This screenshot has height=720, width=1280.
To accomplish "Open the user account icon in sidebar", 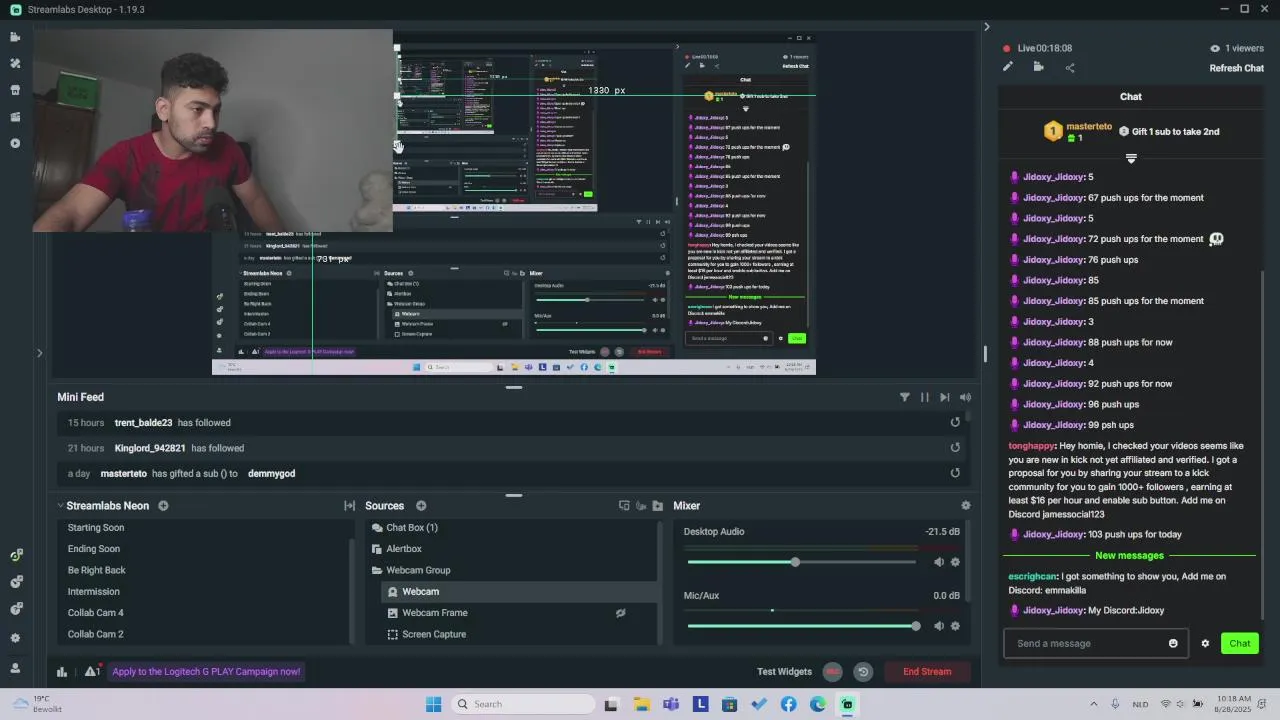I will (15, 668).
